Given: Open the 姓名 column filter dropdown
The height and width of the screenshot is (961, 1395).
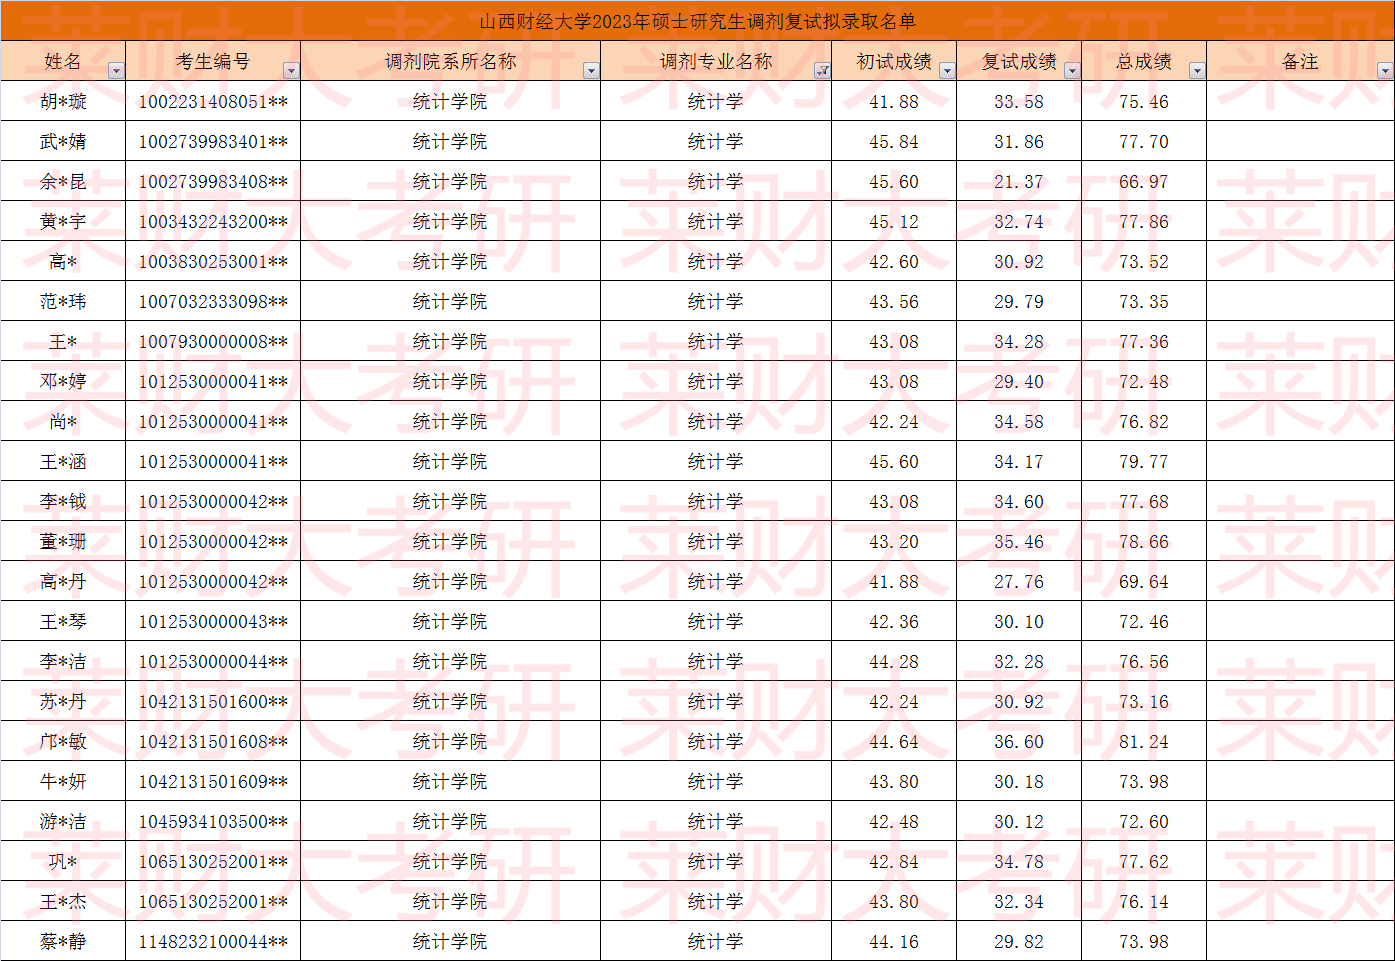Looking at the screenshot, I should coord(116,71).
